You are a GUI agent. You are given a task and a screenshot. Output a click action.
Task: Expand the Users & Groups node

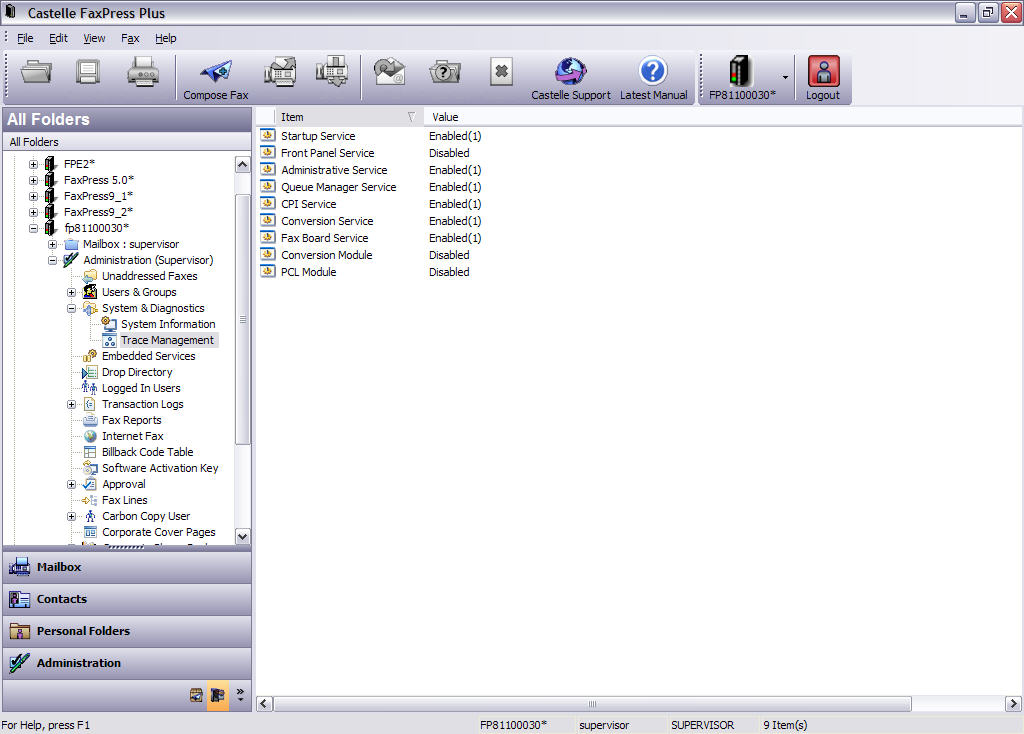tap(71, 292)
